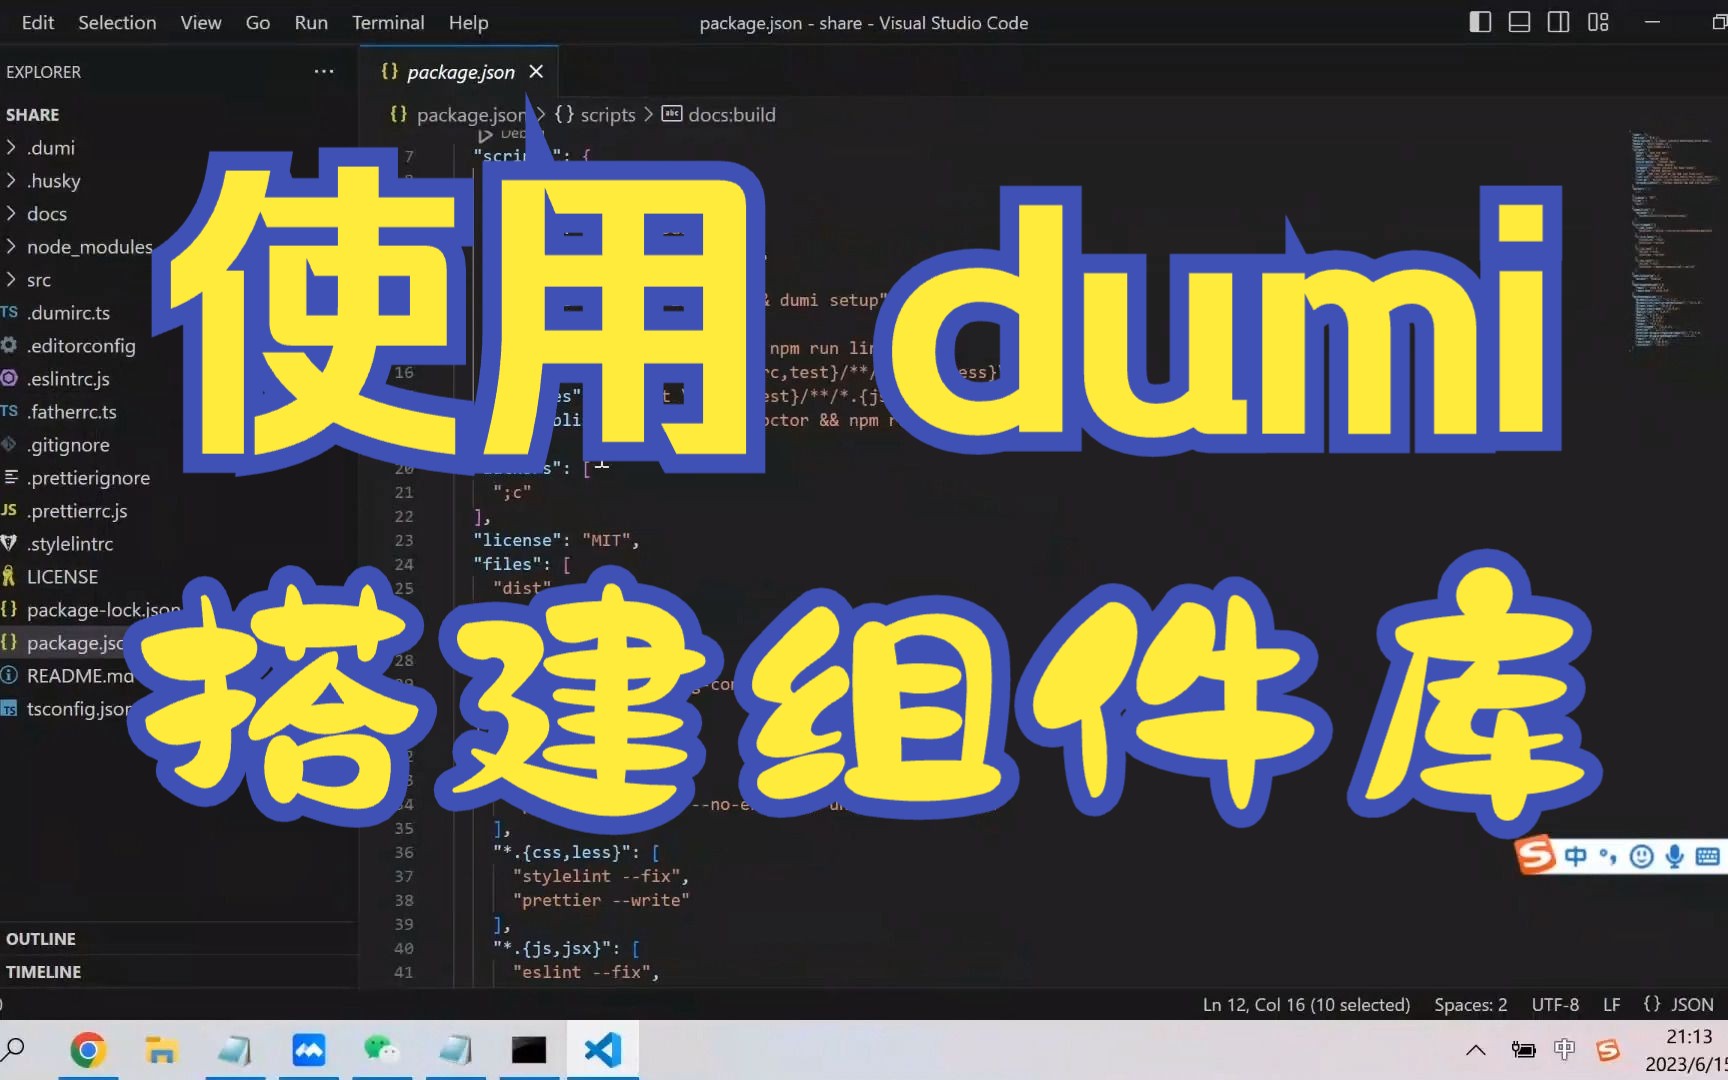Open terminal window from the taskbar

point(529,1050)
